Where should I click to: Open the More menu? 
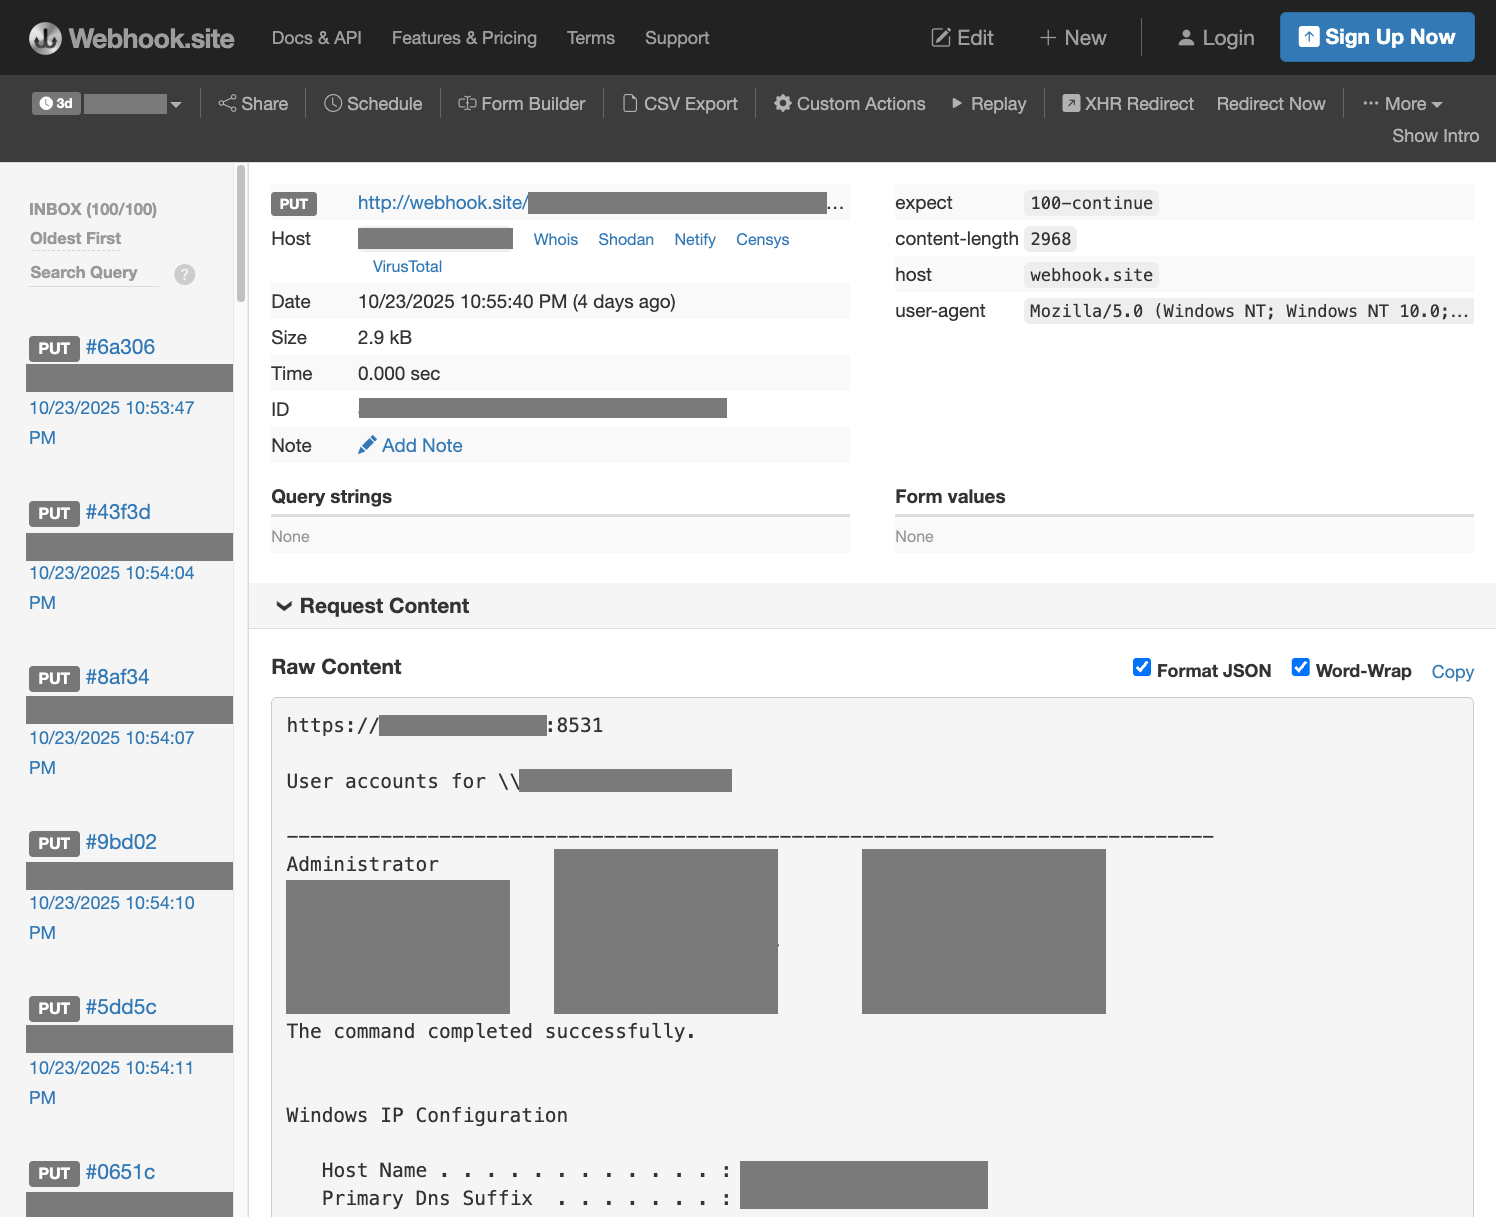[x=1403, y=103]
